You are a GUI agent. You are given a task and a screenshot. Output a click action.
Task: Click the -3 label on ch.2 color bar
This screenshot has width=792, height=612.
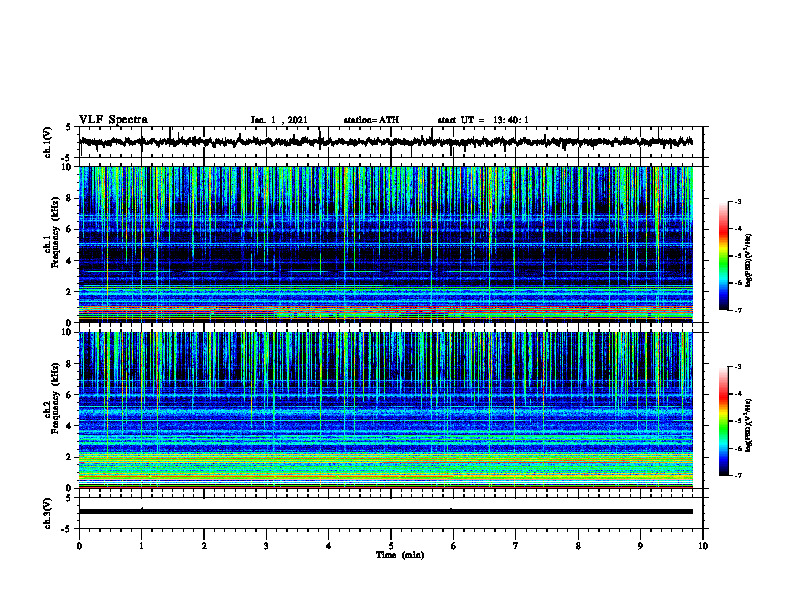738,367
